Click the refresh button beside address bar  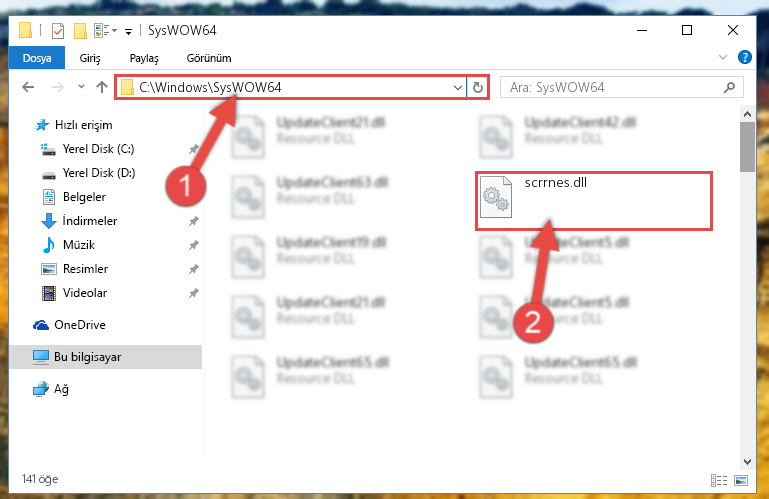pos(478,87)
